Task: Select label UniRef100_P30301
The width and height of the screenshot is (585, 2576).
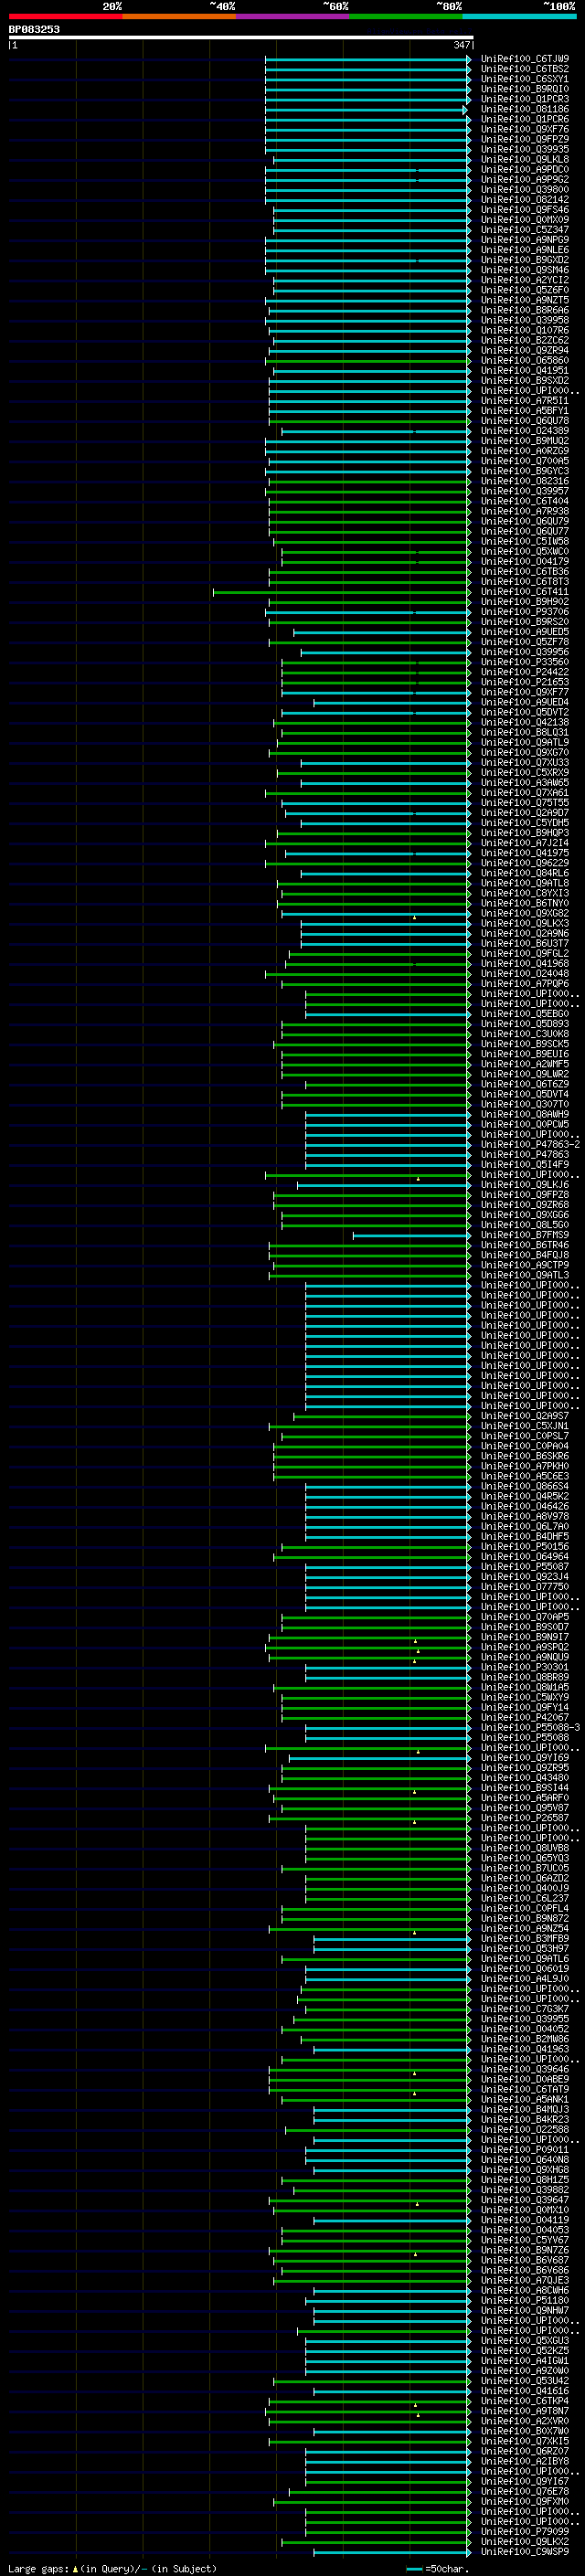Action: point(525,1667)
